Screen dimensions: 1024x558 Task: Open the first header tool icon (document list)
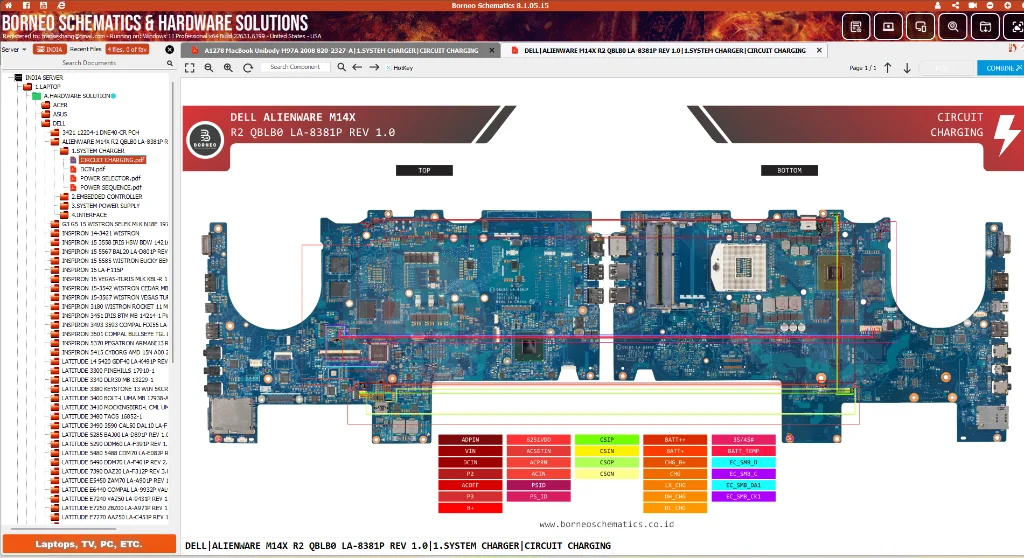[856, 27]
